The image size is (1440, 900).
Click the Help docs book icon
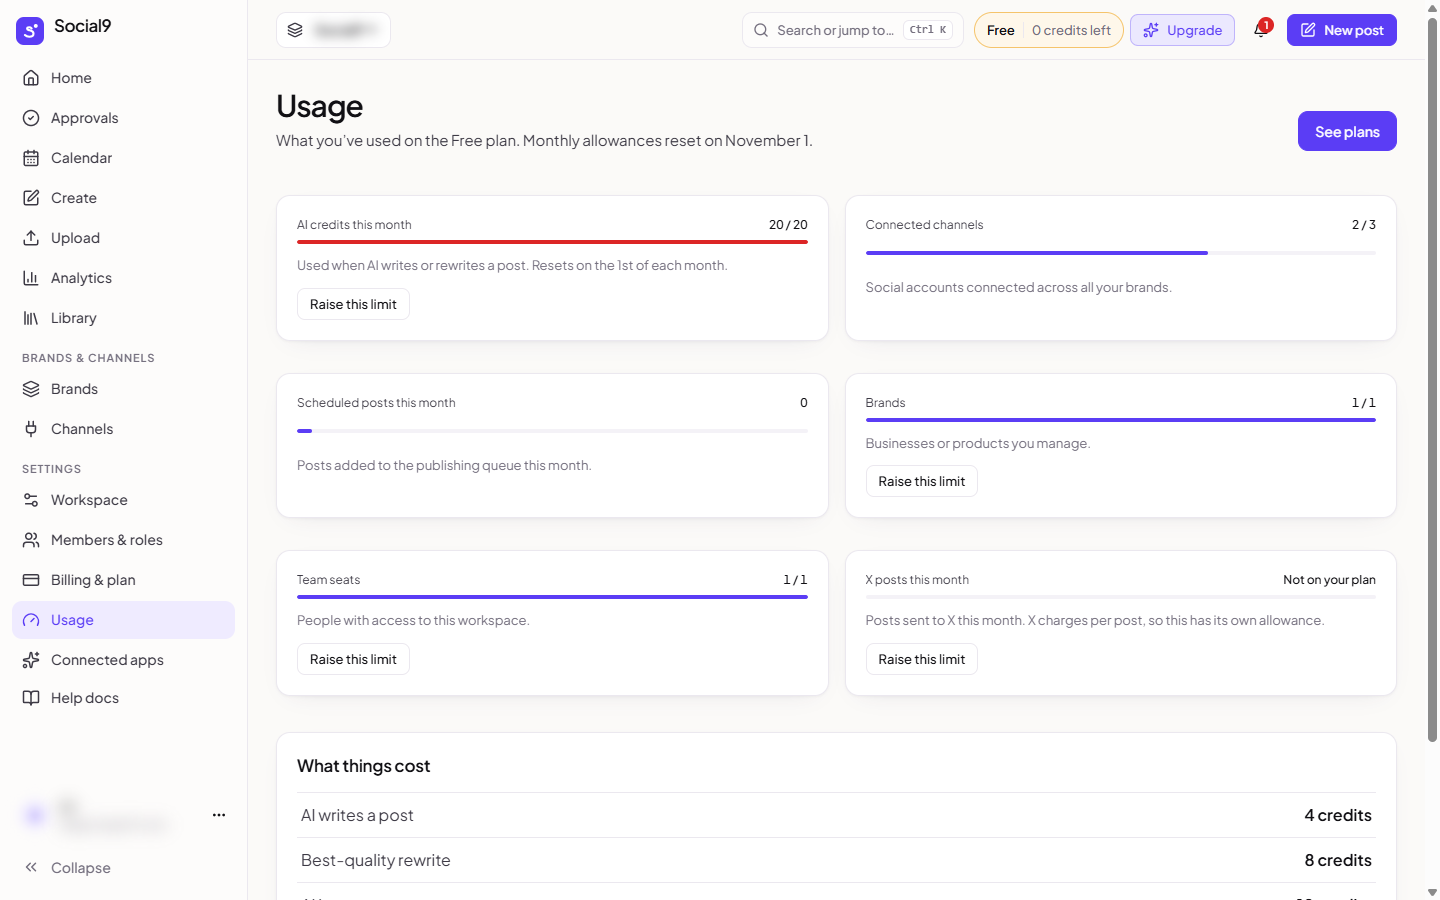[x=31, y=698]
